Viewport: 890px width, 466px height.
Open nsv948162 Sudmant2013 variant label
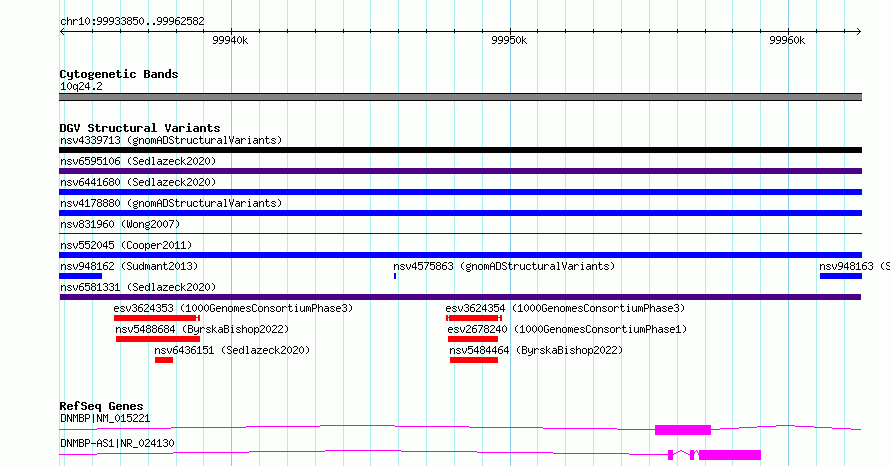coord(129,266)
